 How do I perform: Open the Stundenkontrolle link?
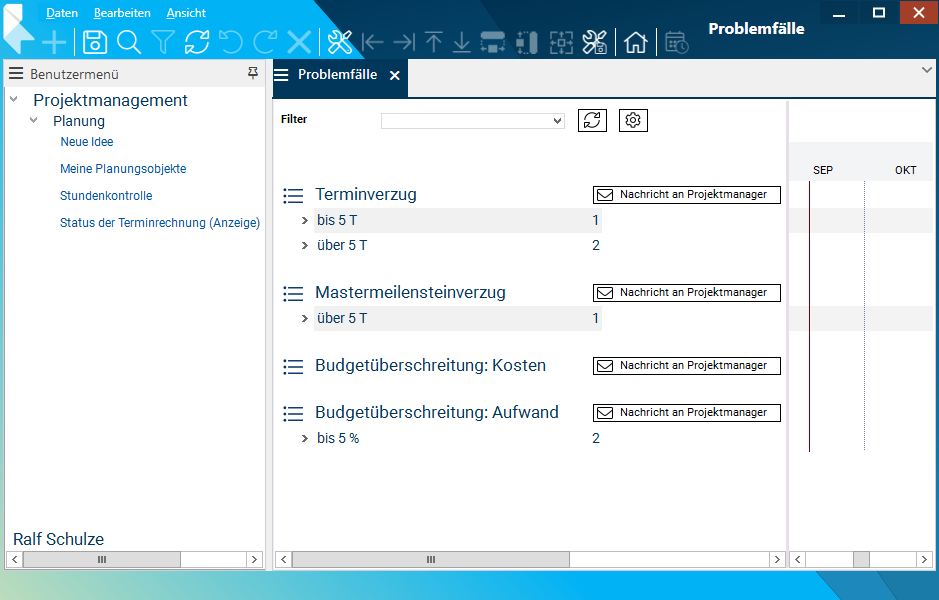(106, 196)
